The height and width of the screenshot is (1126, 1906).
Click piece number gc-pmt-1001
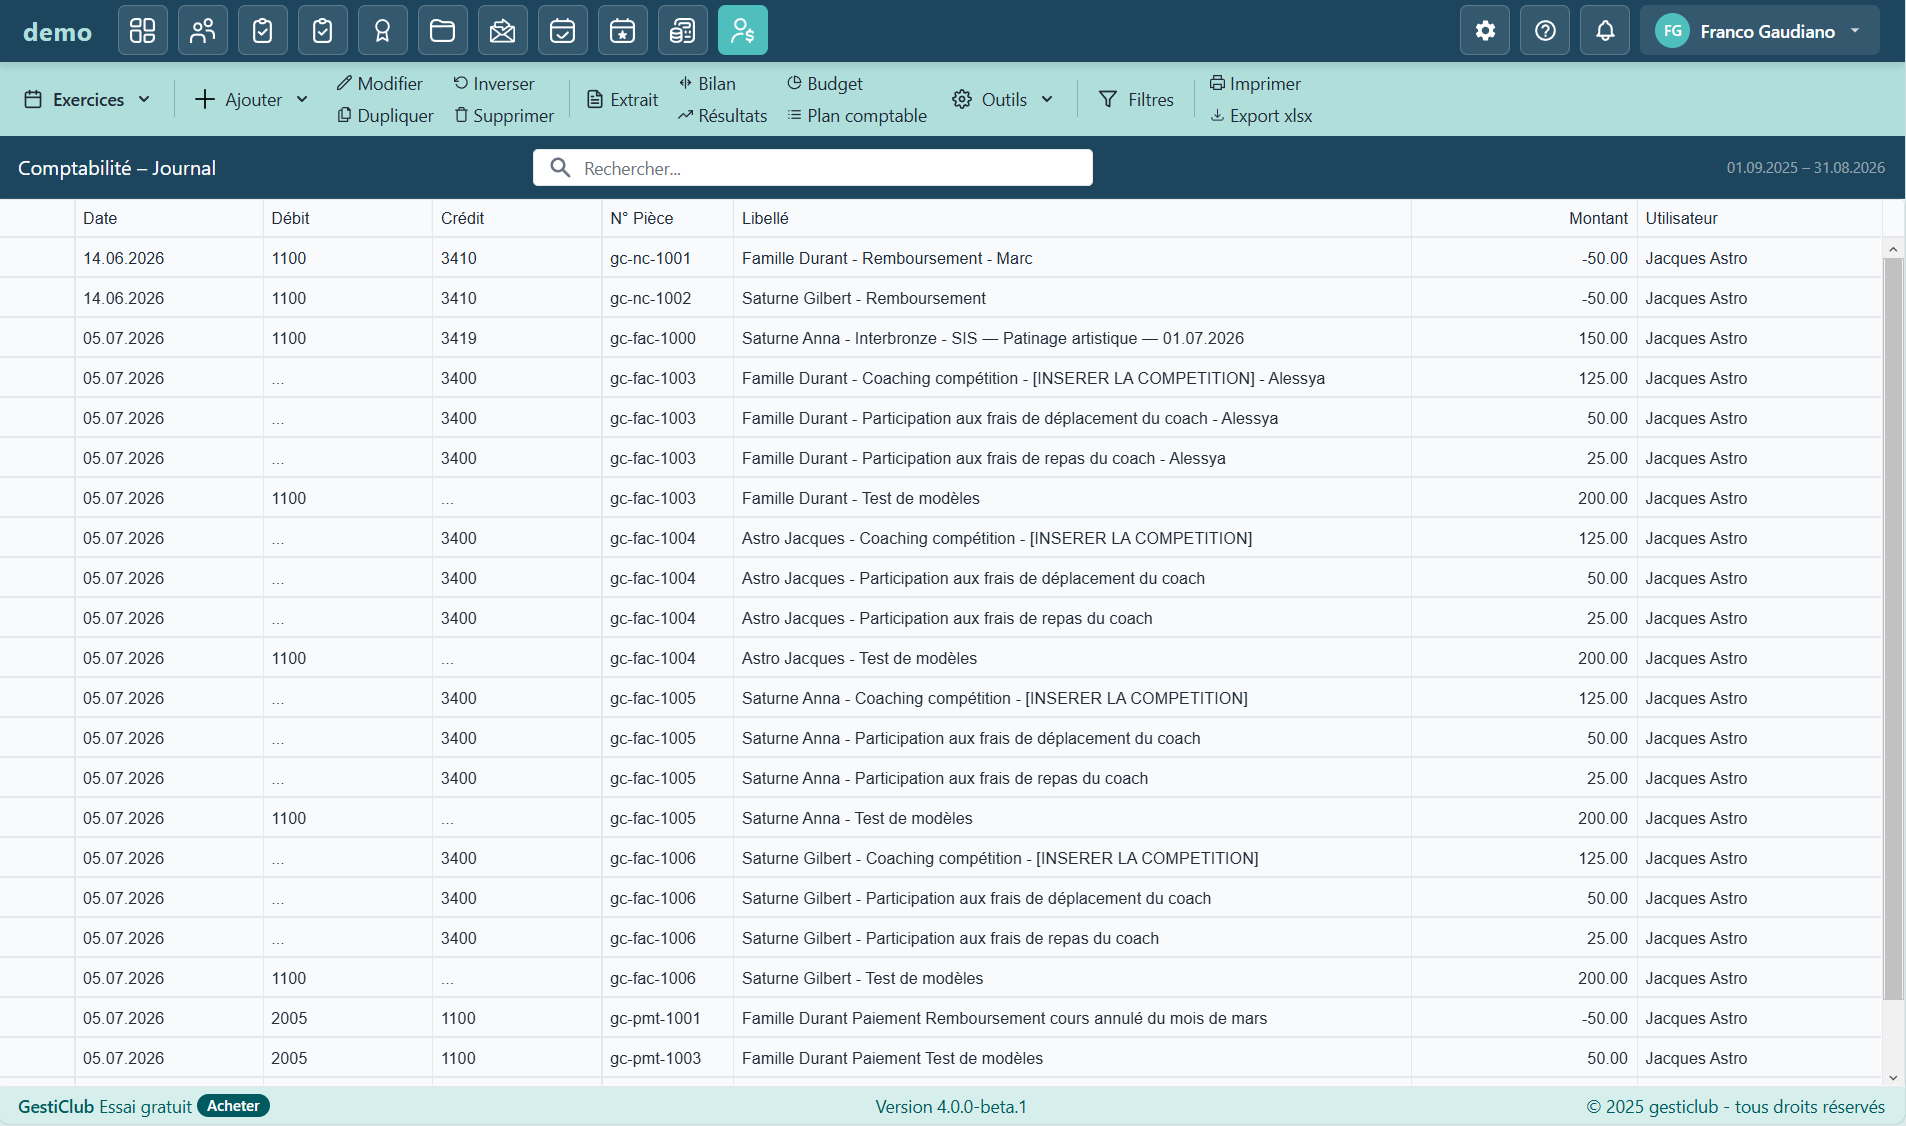[655, 1018]
